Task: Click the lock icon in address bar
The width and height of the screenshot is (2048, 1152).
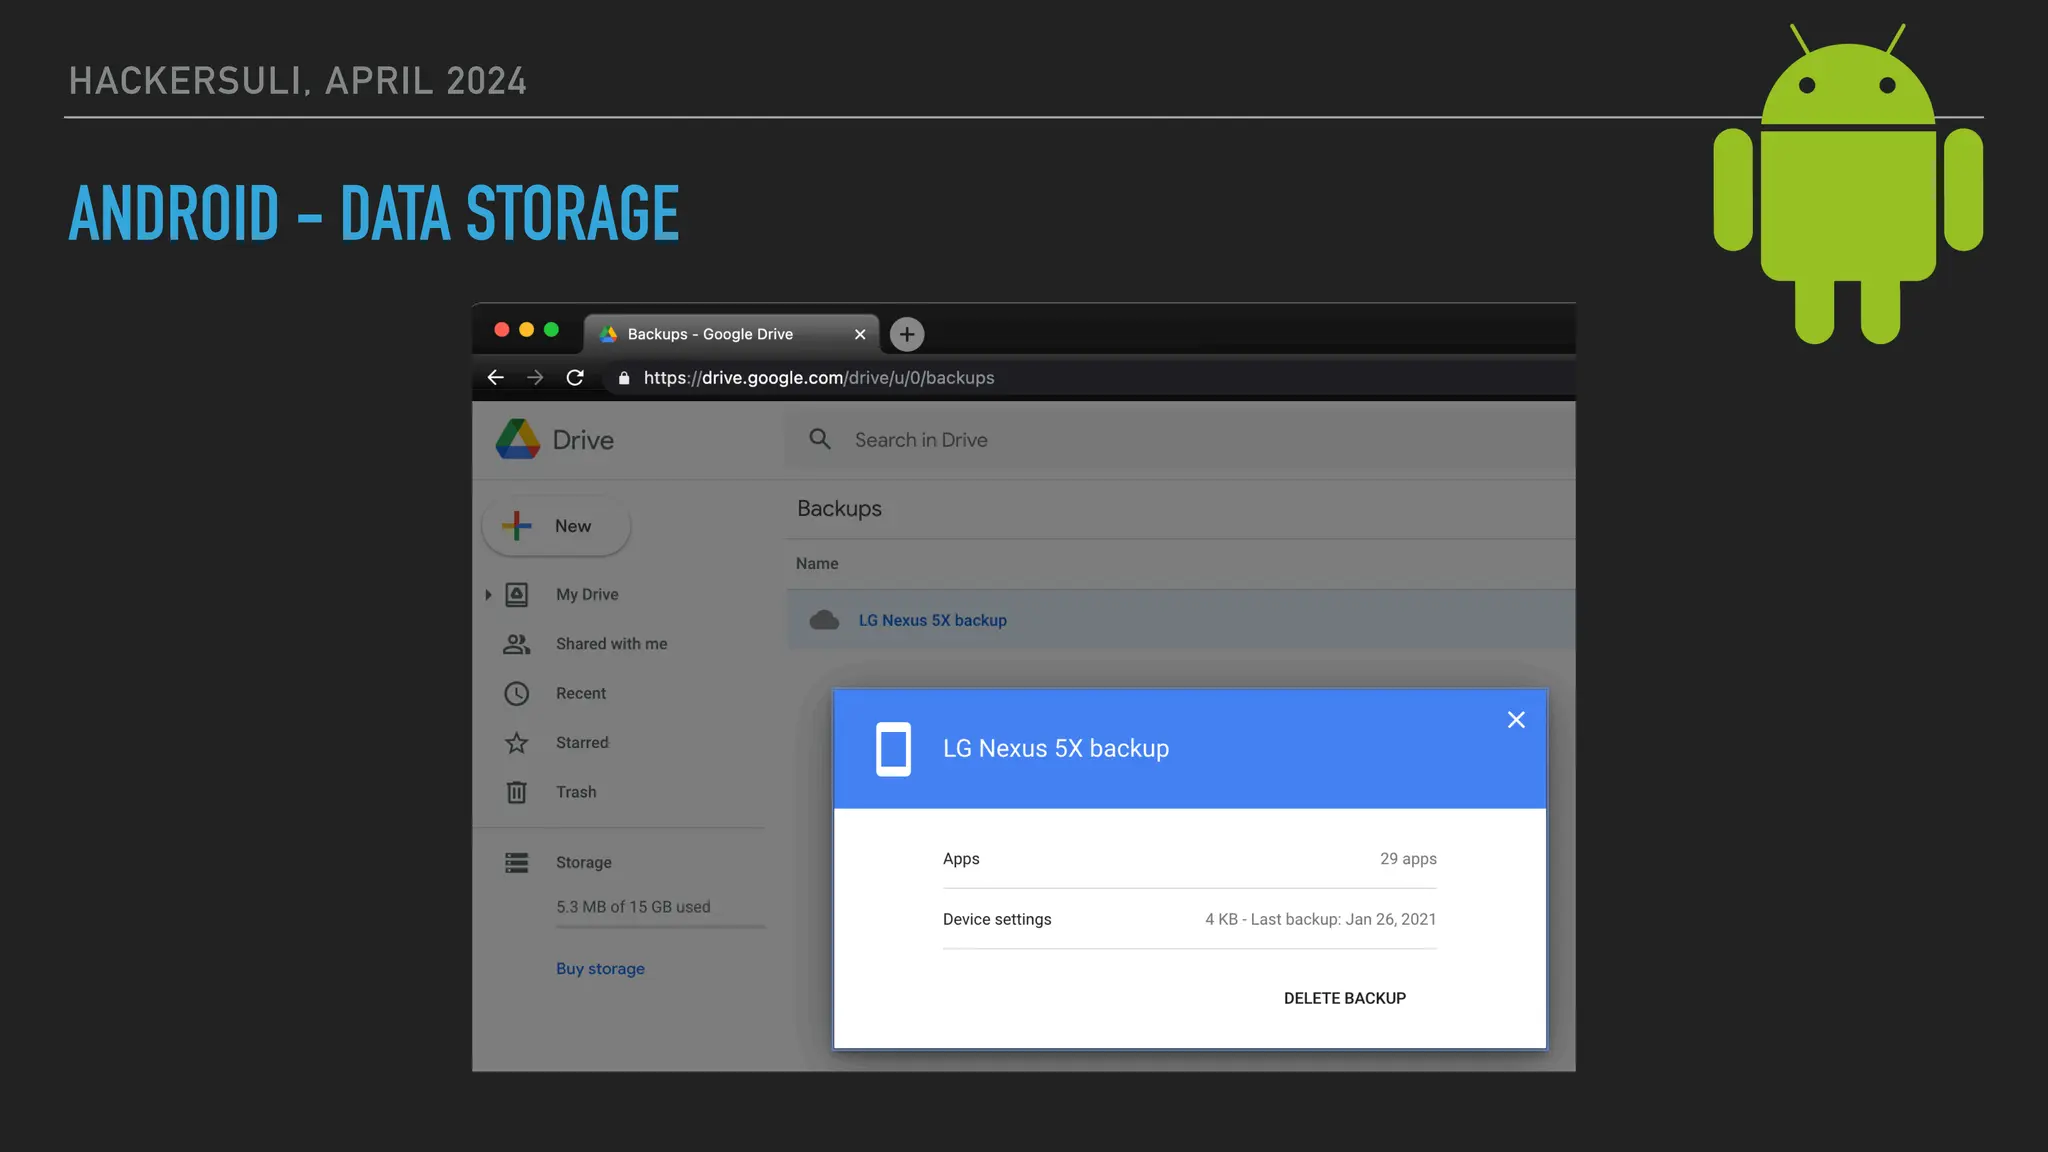Action: [624, 378]
